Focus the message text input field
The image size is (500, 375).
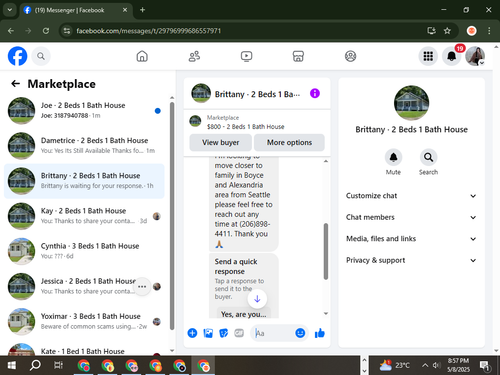click(x=273, y=333)
